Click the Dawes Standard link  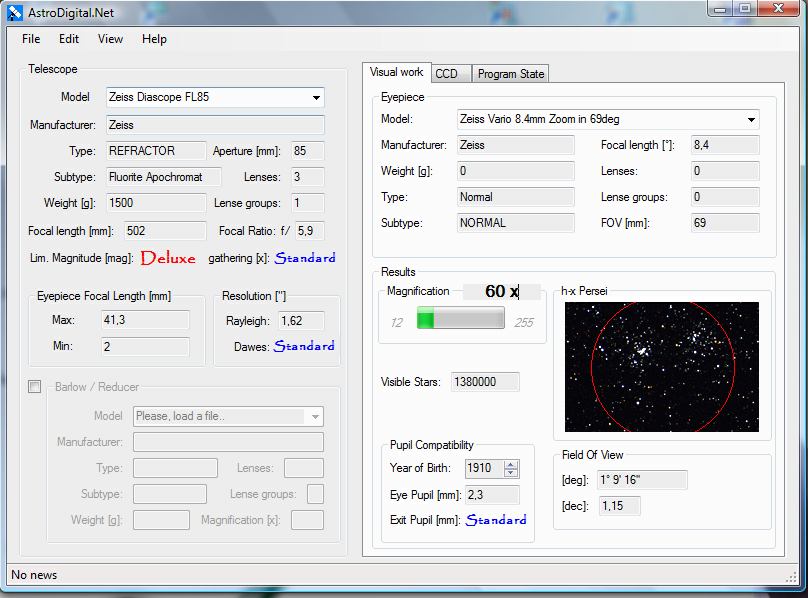tap(304, 346)
